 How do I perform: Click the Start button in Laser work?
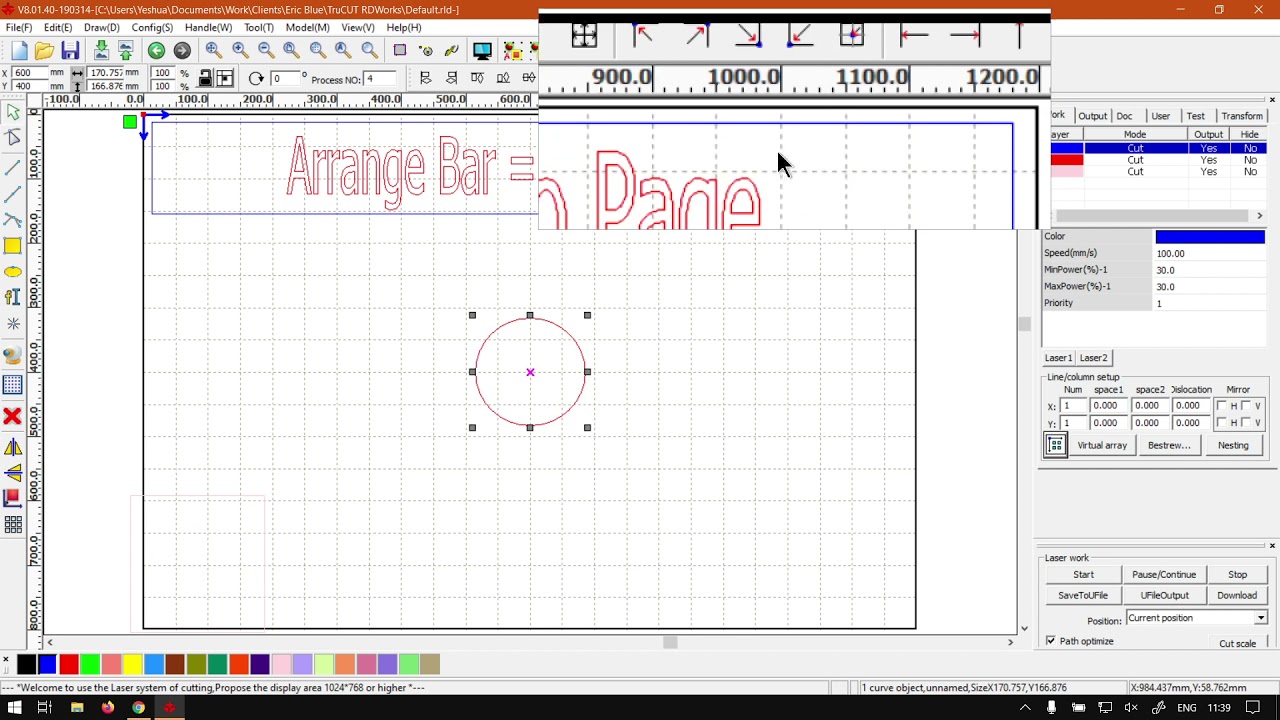click(x=1083, y=575)
